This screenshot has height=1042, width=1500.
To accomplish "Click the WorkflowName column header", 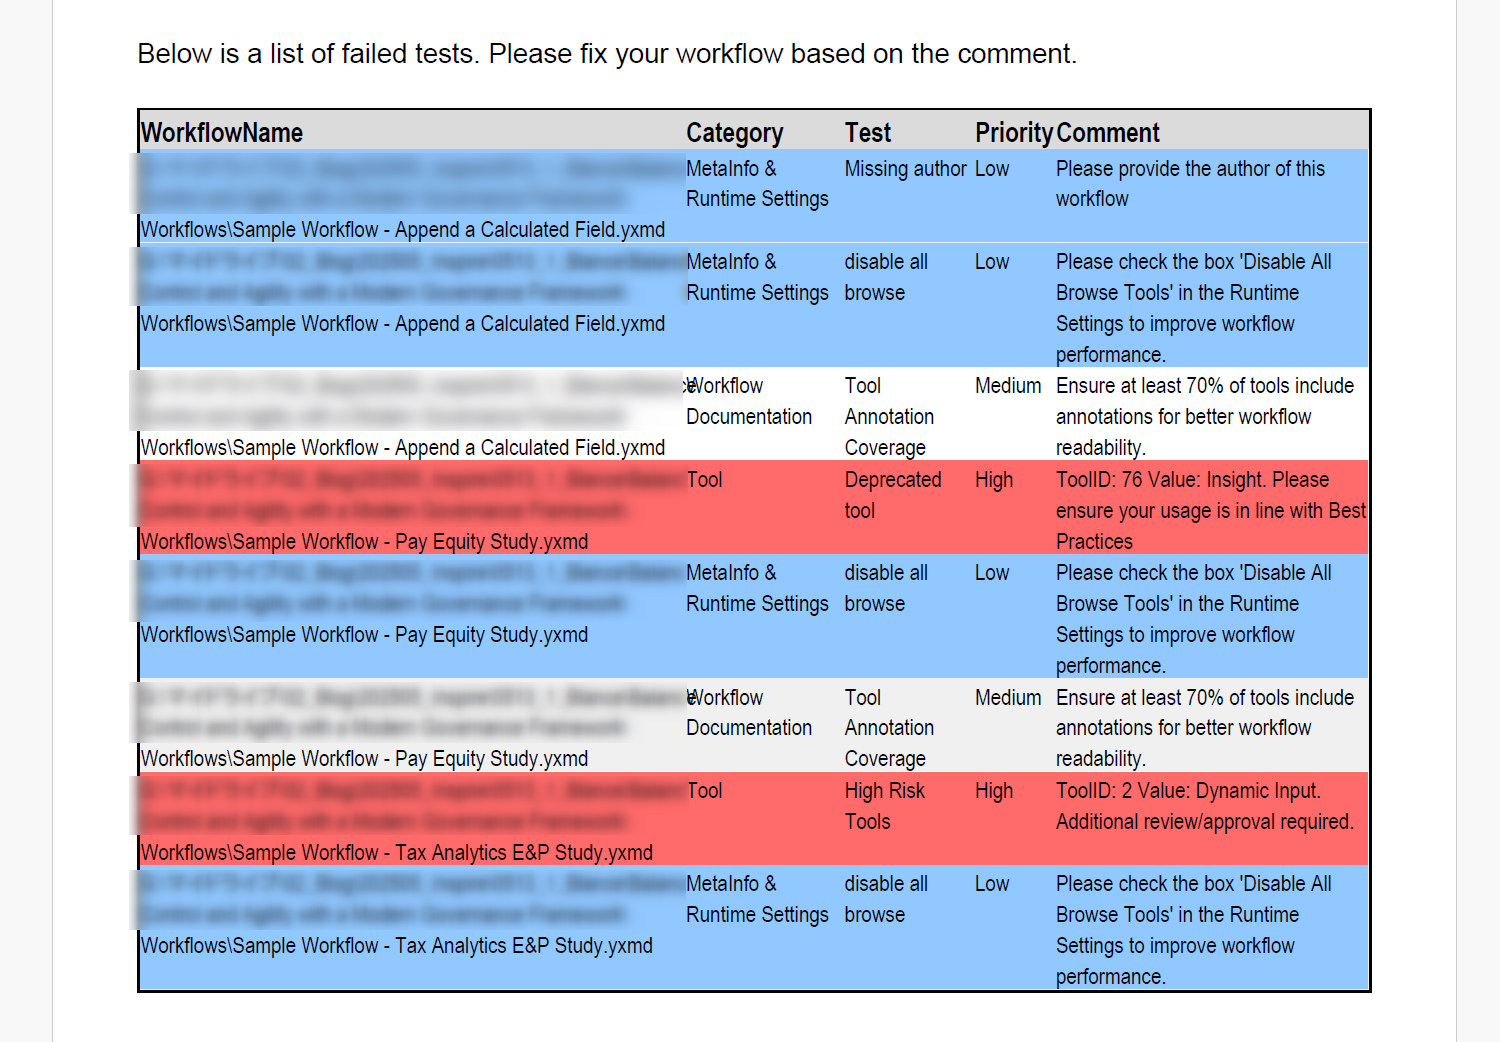I will [x=222, y=133].
